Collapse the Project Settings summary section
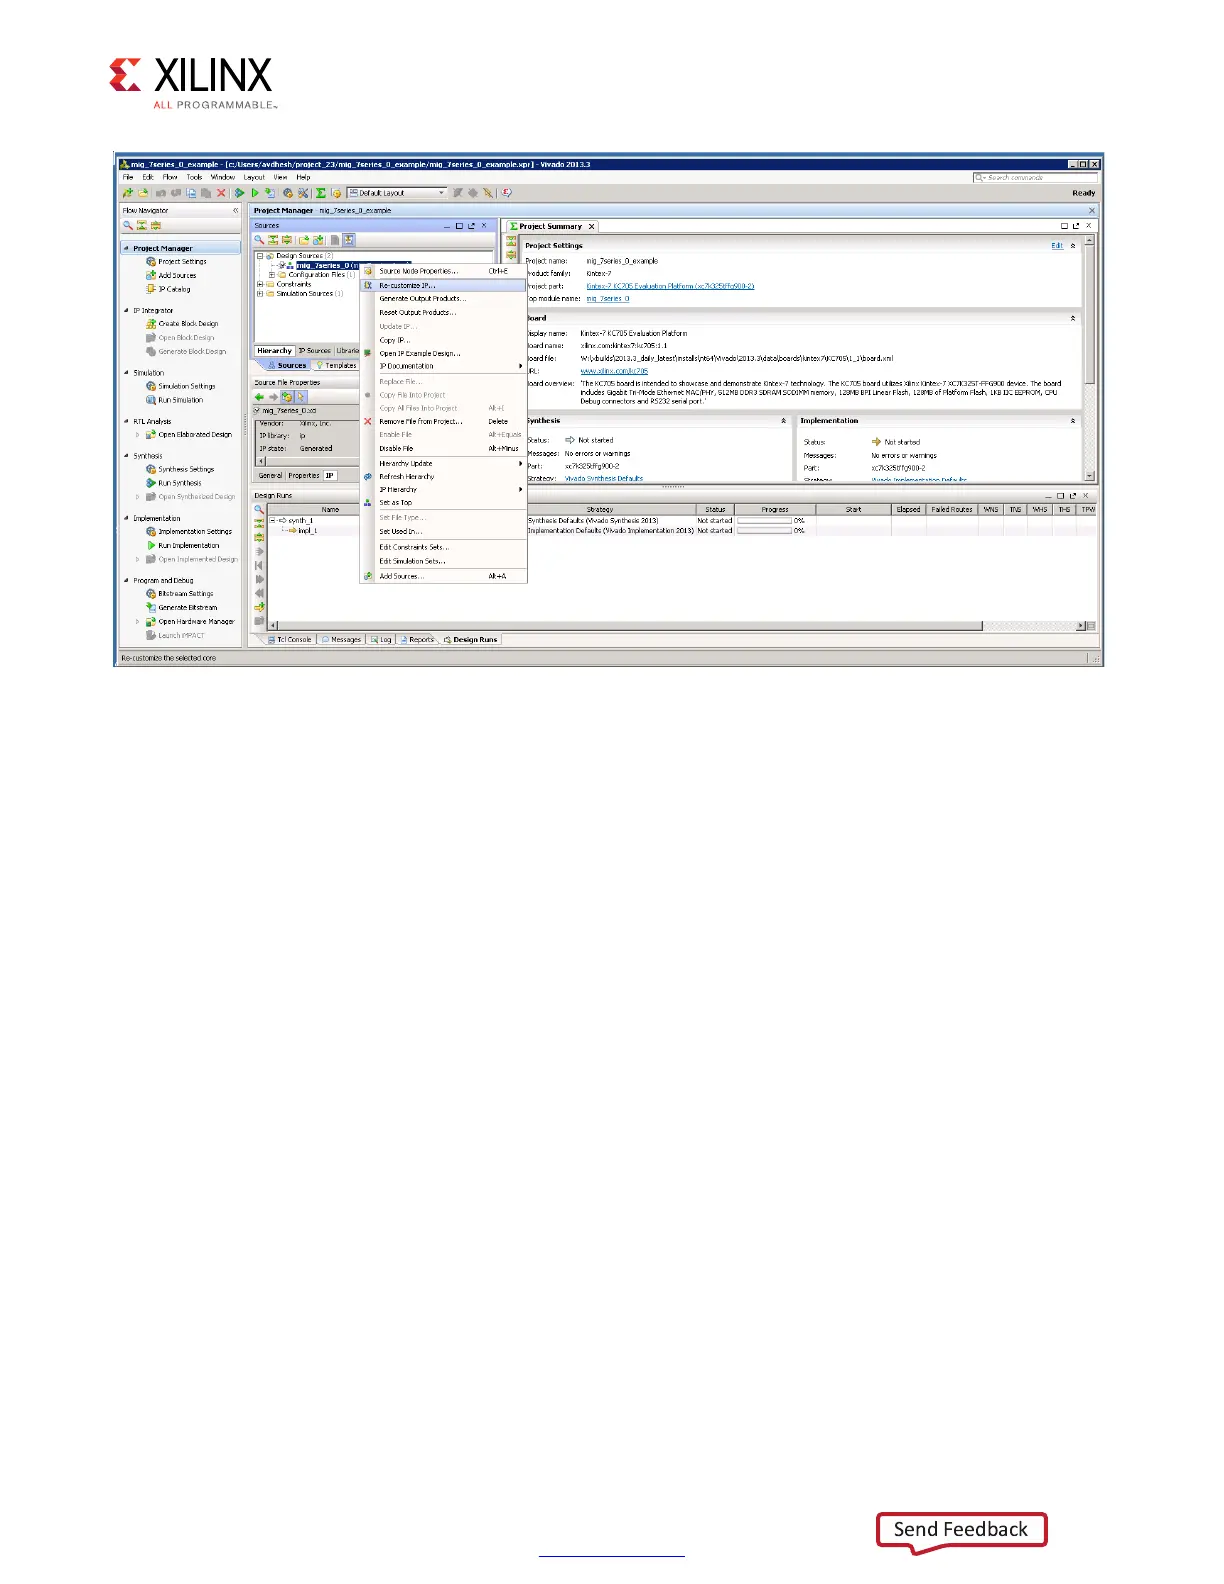Screen dimensions: 1224x1584 pos(1073,246)
